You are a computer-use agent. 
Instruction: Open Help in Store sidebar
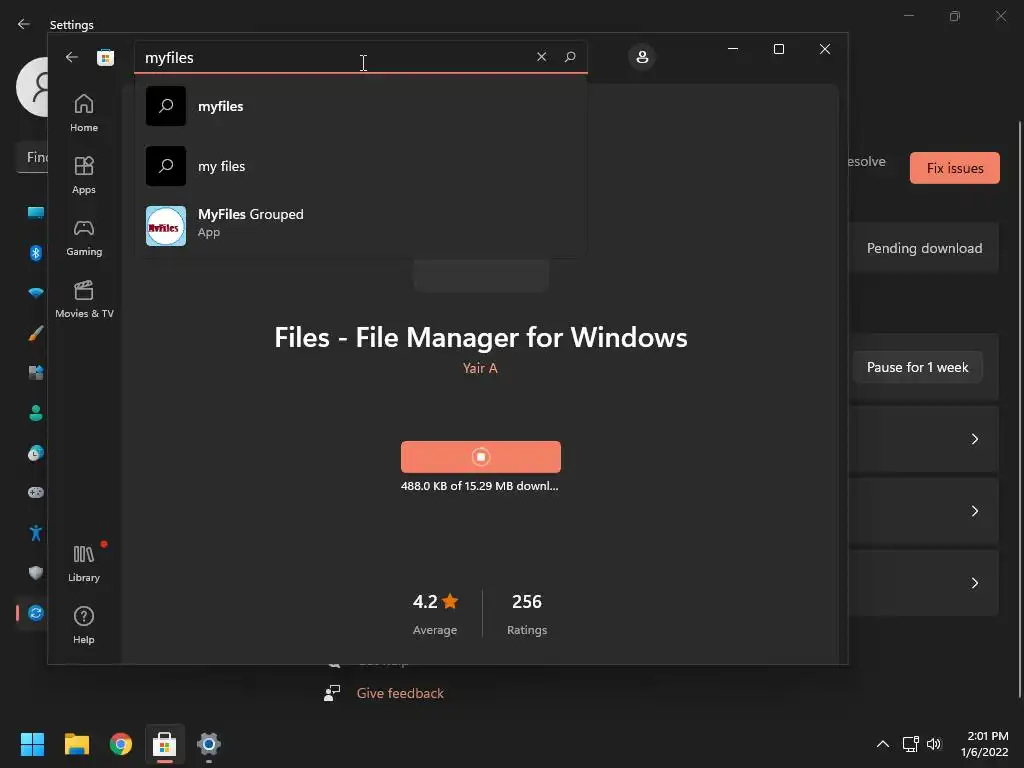(x=84, y=626)
